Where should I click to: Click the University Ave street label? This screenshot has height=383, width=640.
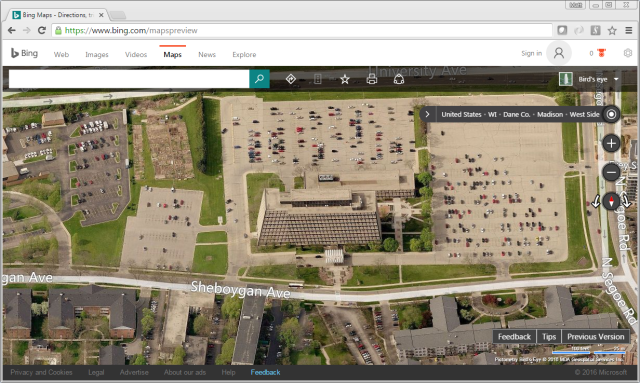(418, 71)
